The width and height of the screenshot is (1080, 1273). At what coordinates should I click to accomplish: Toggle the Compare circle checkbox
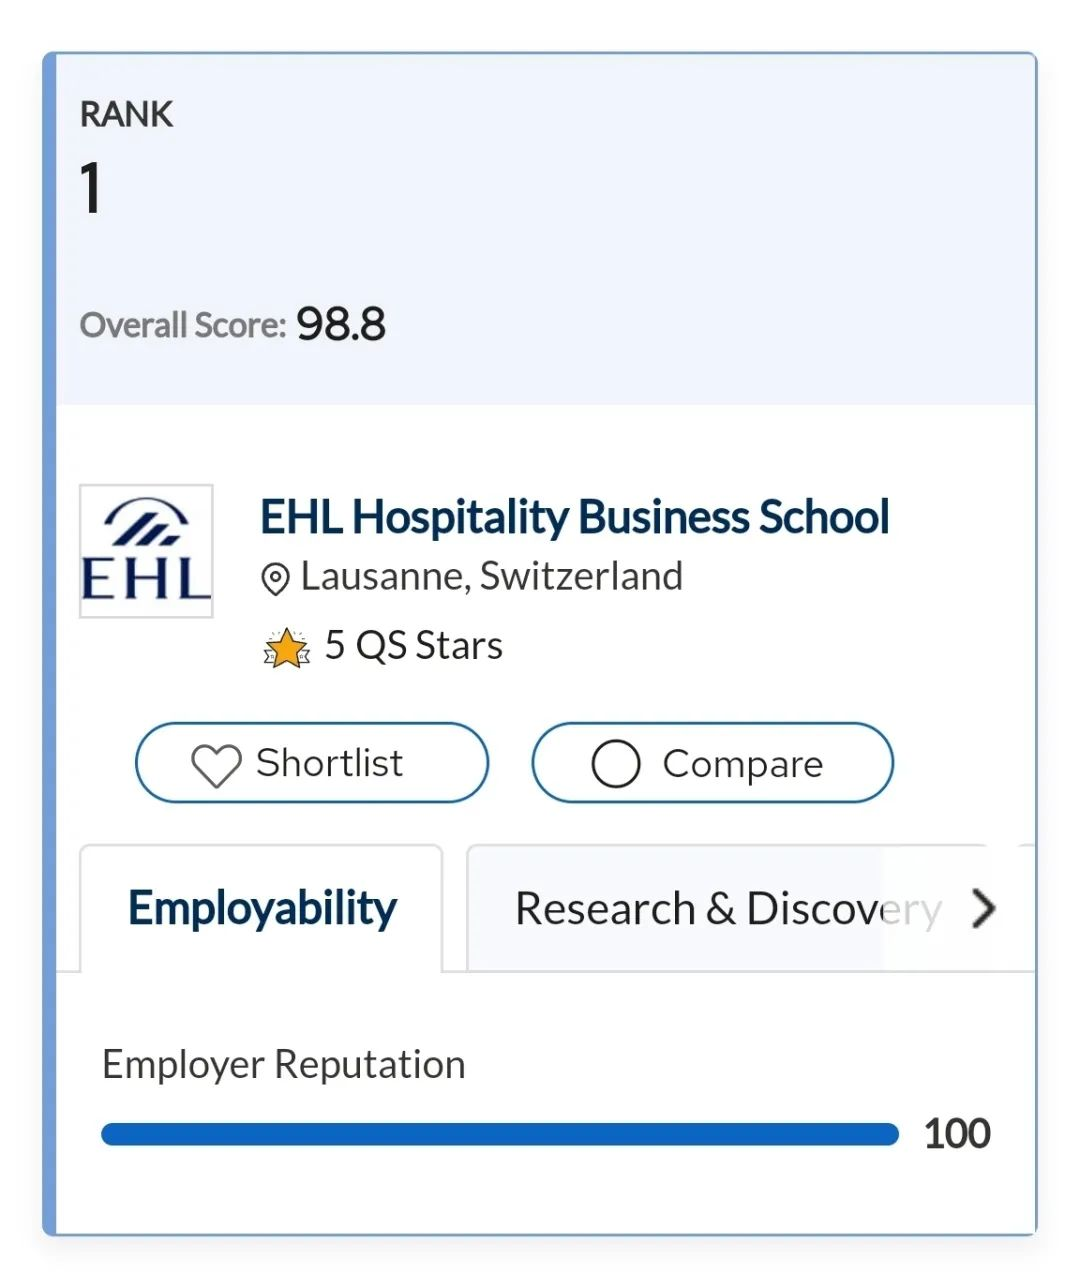(615, 764)
